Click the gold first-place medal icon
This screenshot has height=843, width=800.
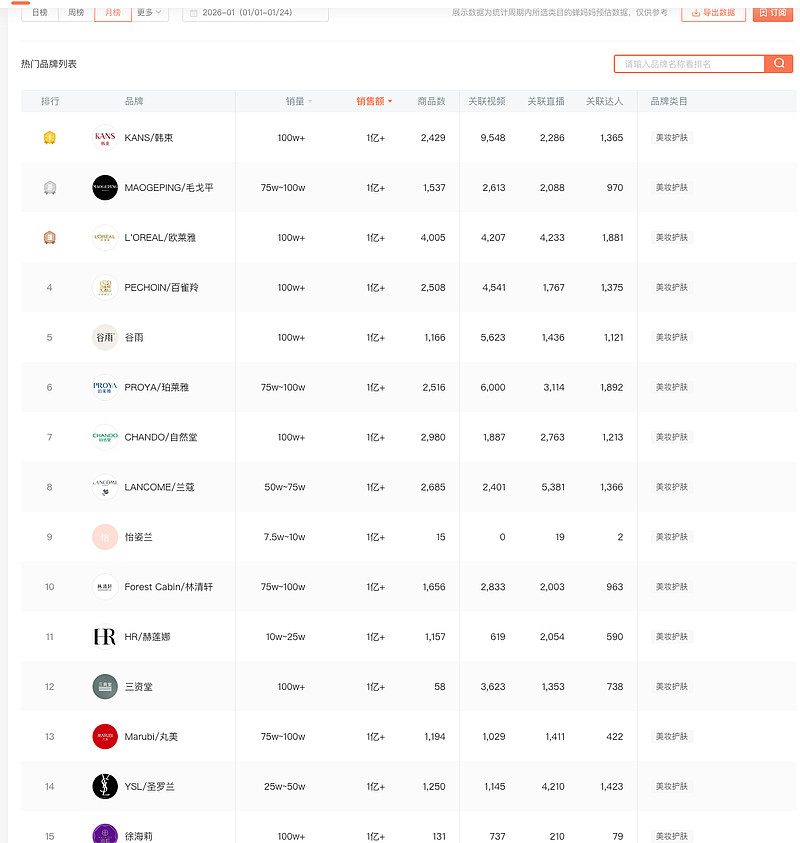(49, 138)
